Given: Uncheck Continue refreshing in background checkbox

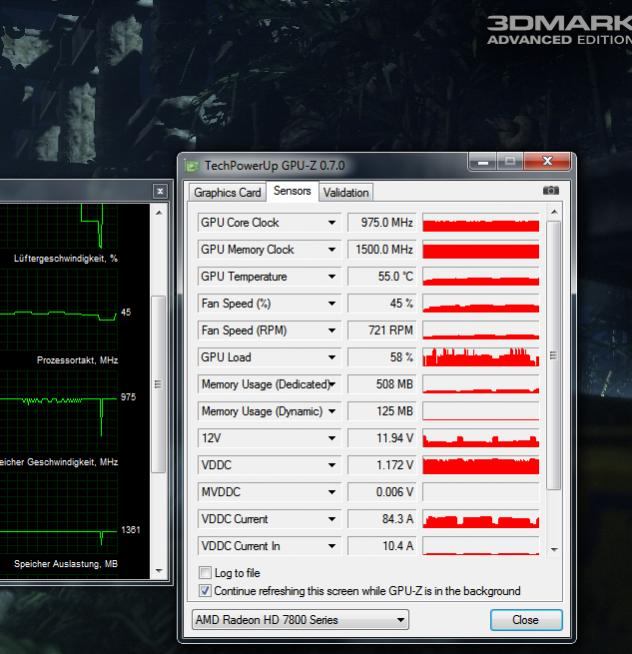Looking at the screenshot, I should pyautogui.click(x=205, y=591).
